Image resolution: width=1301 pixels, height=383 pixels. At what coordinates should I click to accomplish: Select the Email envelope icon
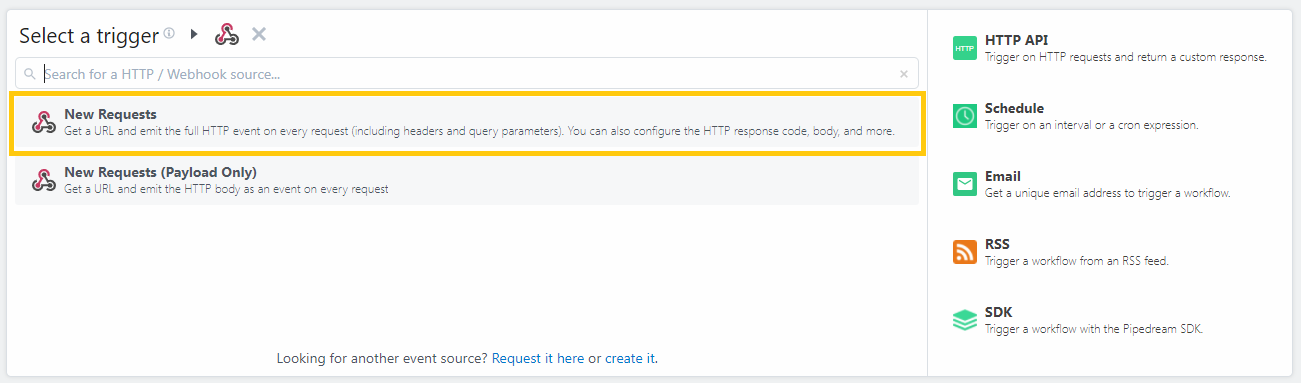(x=965, y=184)
